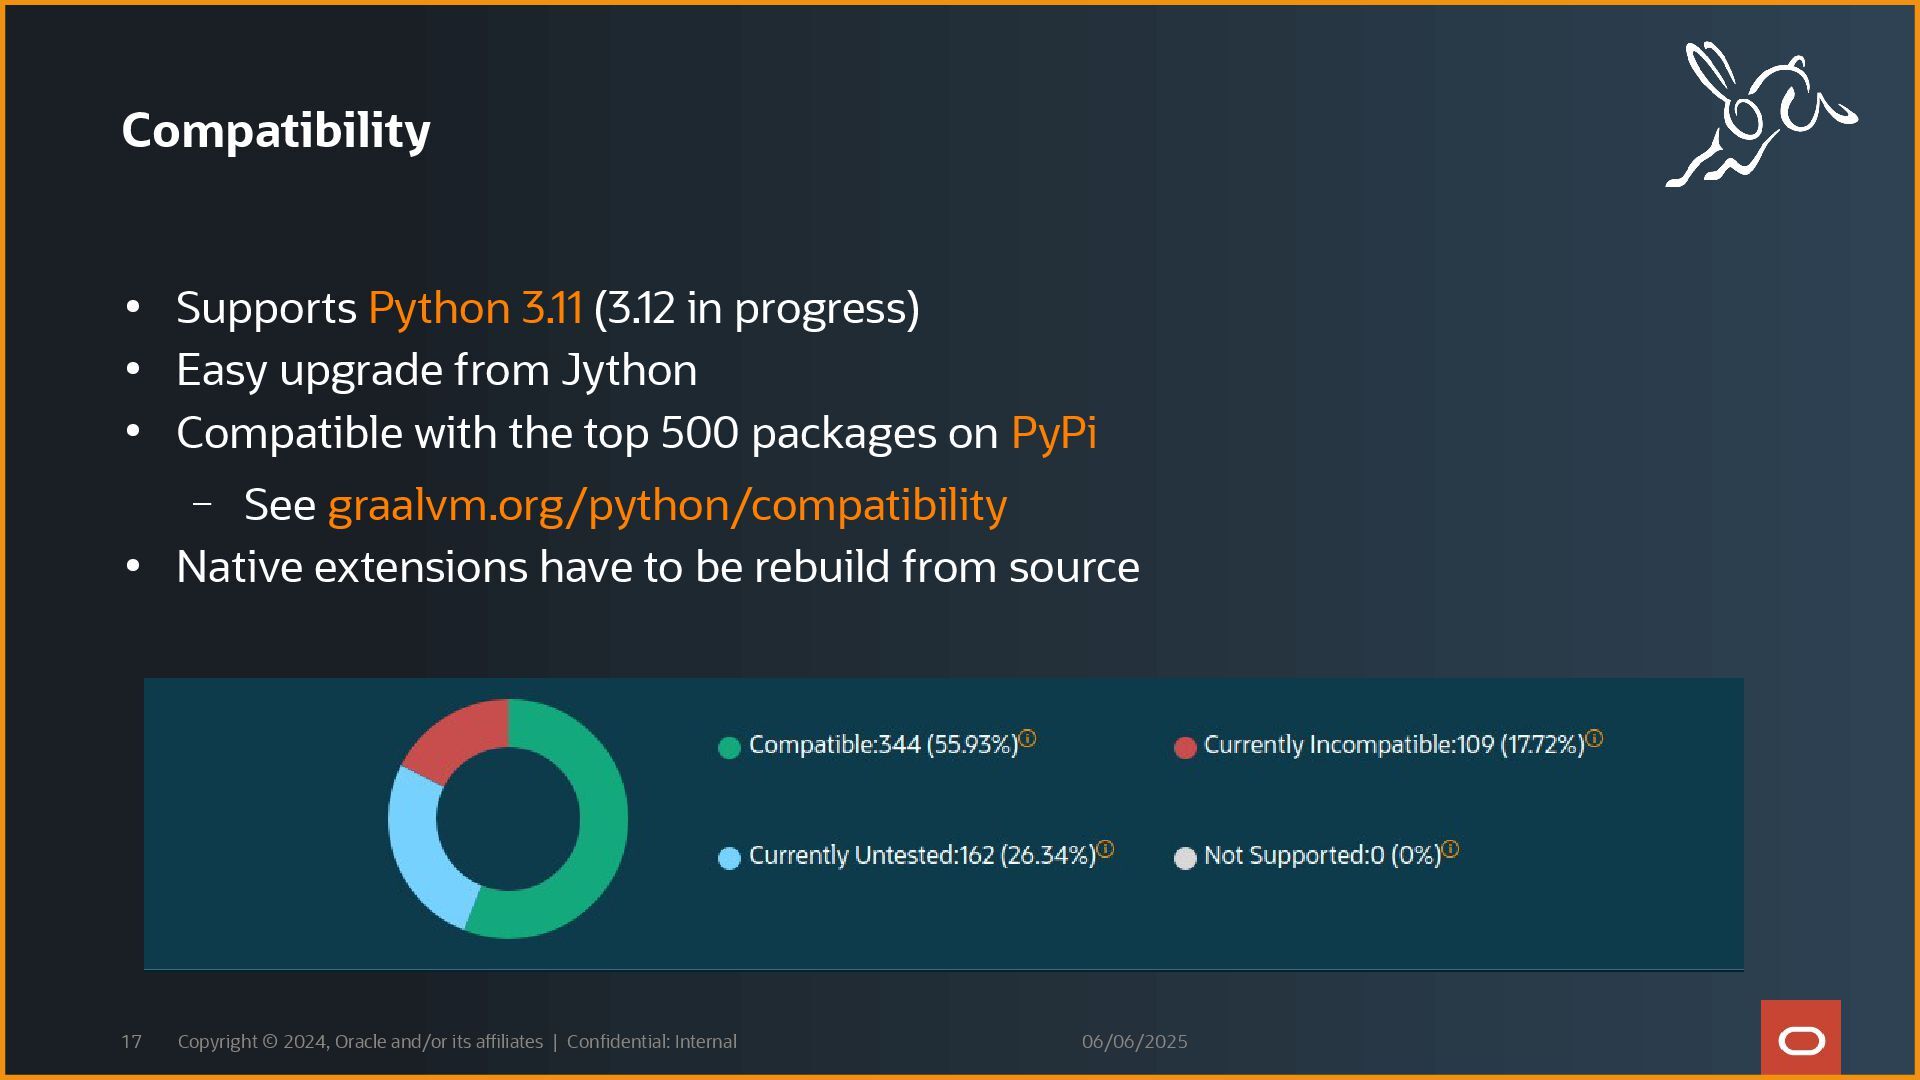Click the Python 3.11 highlighted text

475,308
